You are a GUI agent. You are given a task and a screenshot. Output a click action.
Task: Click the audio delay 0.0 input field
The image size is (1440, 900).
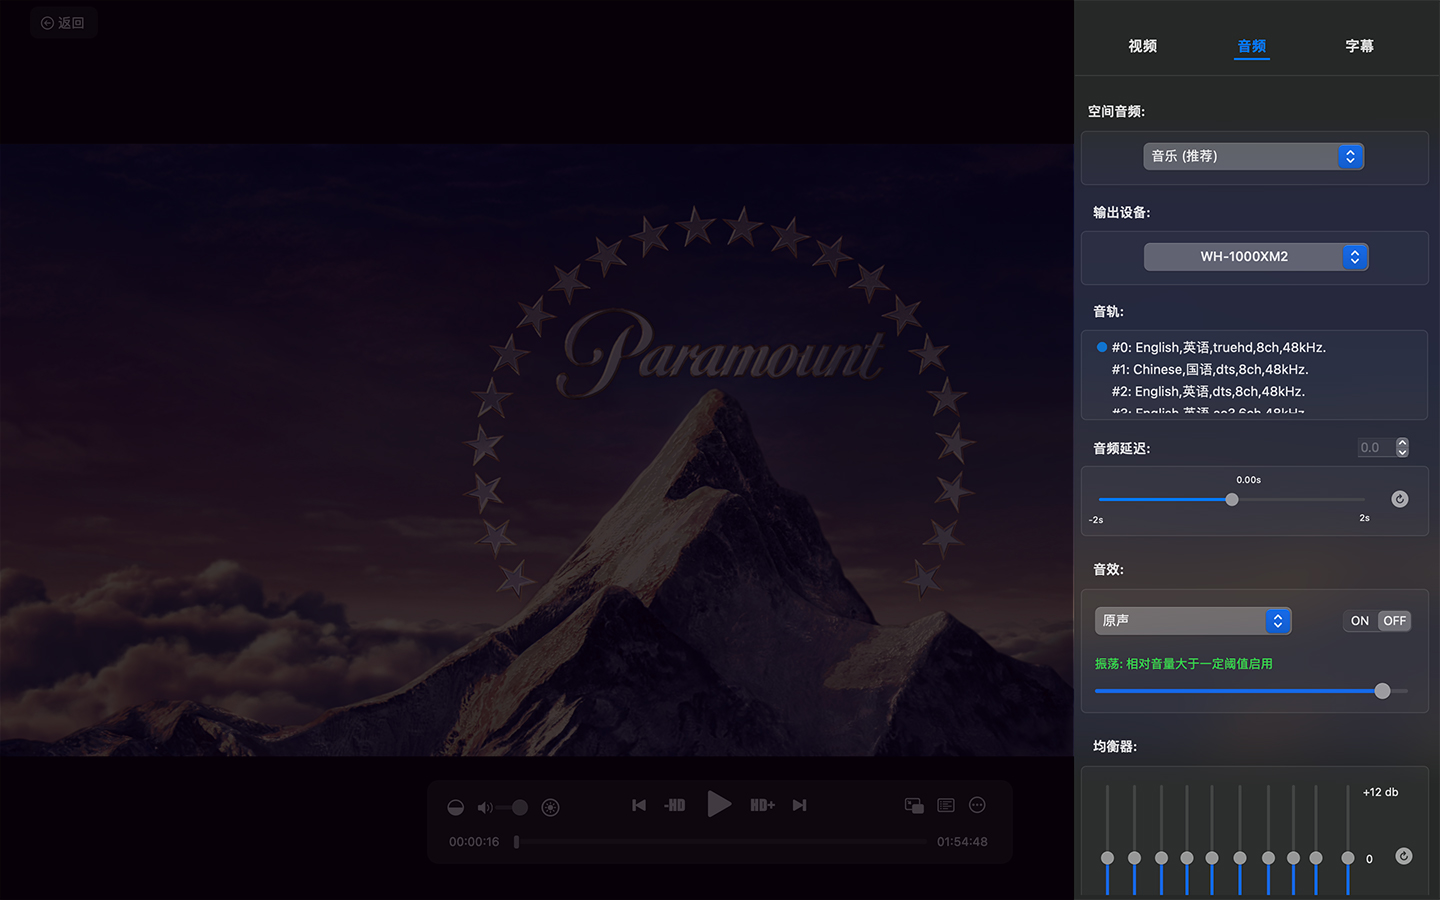1376,448
